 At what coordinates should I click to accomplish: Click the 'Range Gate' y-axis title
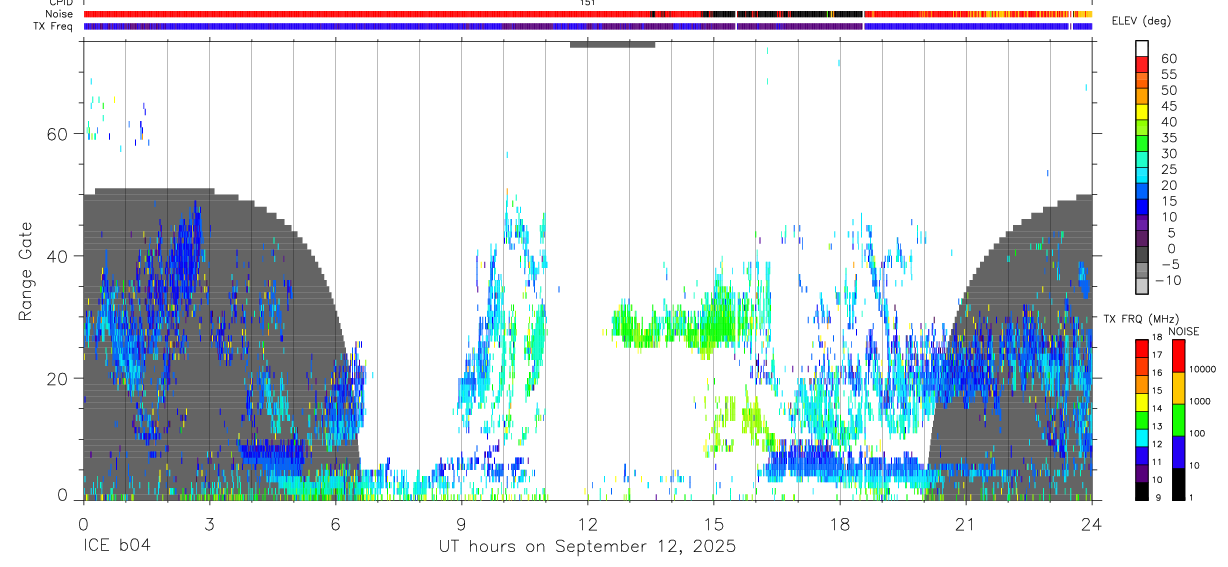tap(27, 272)
